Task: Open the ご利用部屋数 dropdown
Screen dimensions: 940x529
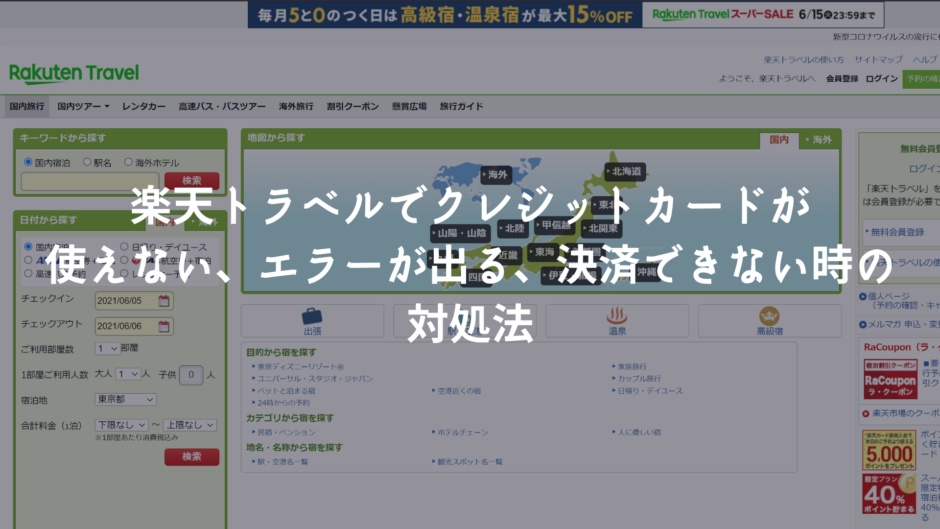Action: (x=107, y=348)
